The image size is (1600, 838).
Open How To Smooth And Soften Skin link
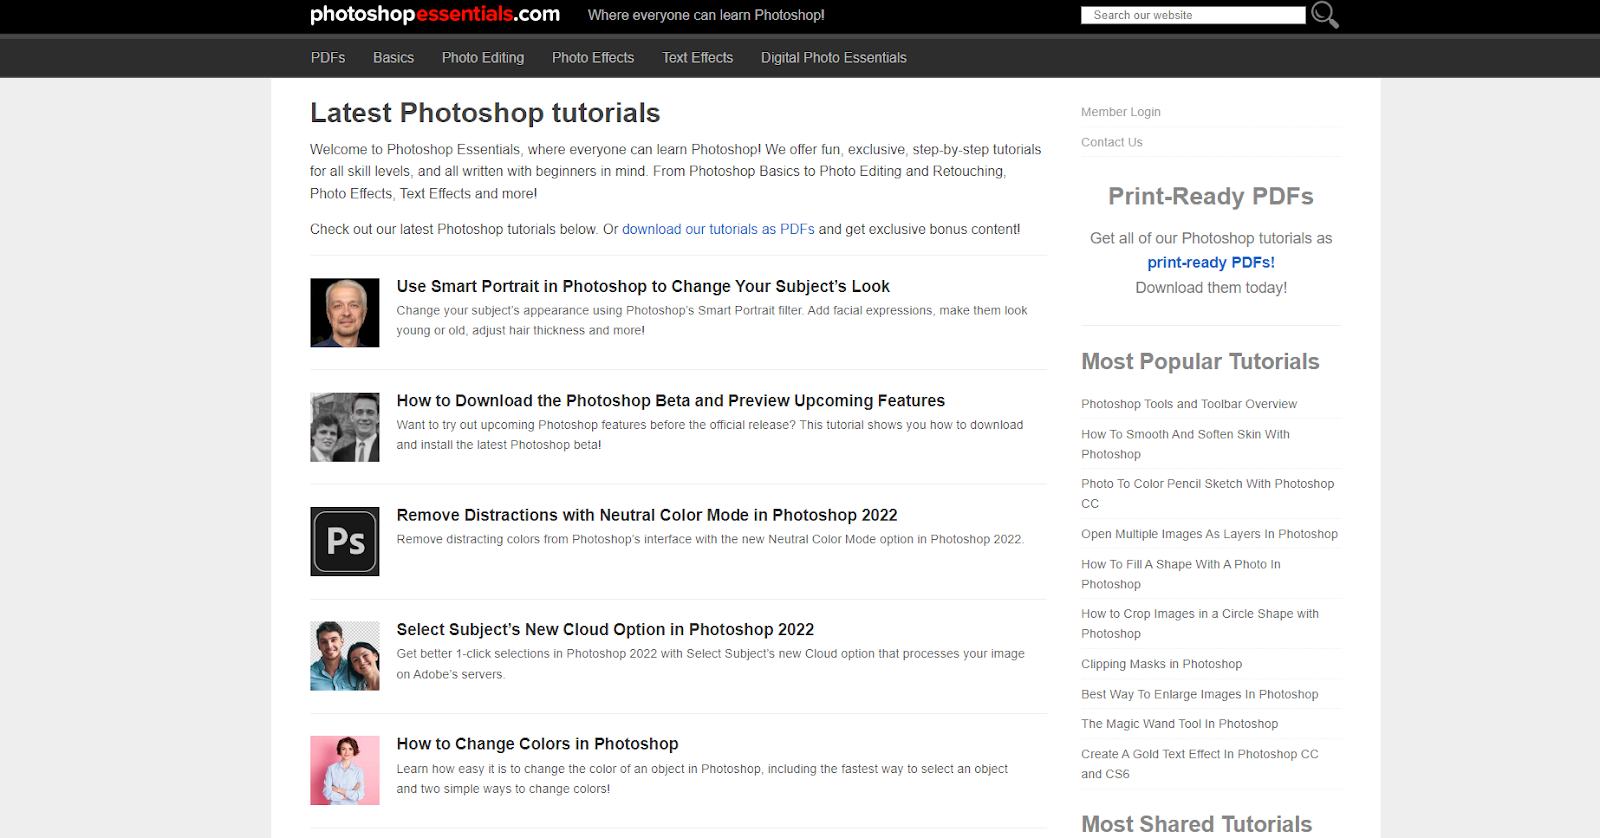pos(1186,444)
